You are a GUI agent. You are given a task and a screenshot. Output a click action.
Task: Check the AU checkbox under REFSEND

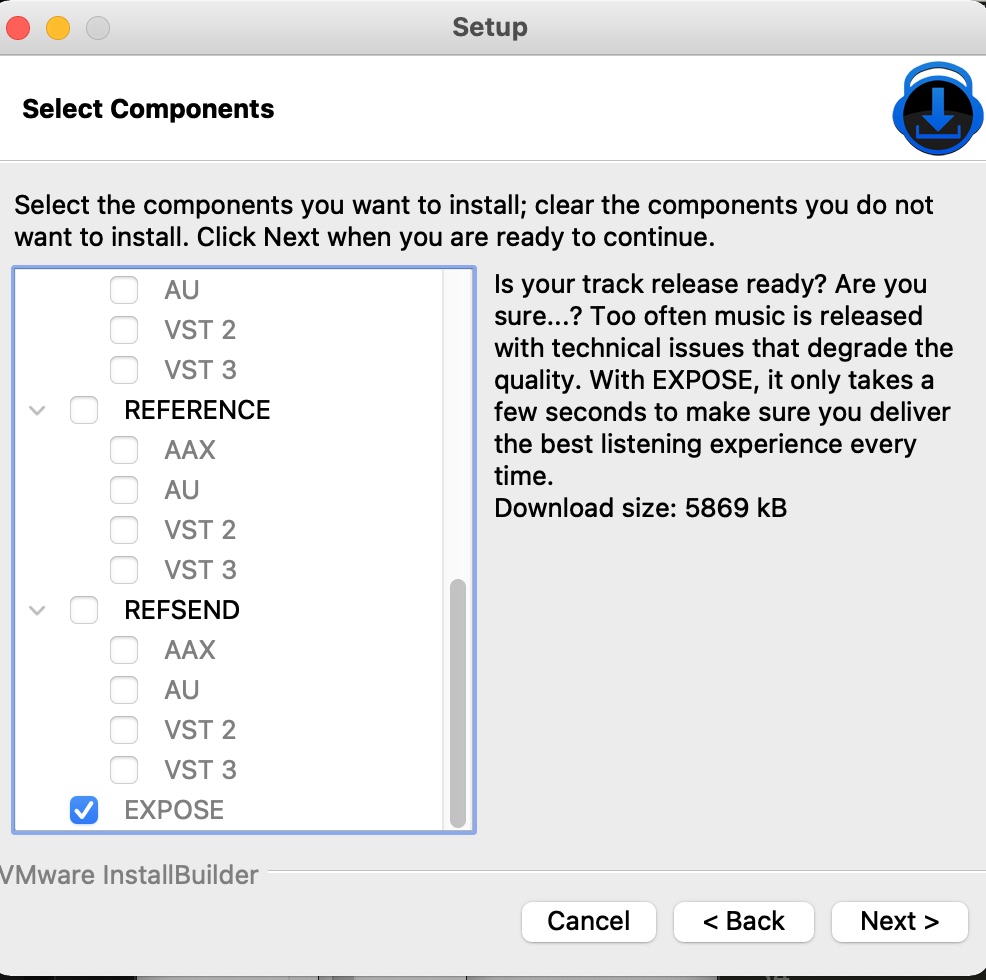pos(124,690)
